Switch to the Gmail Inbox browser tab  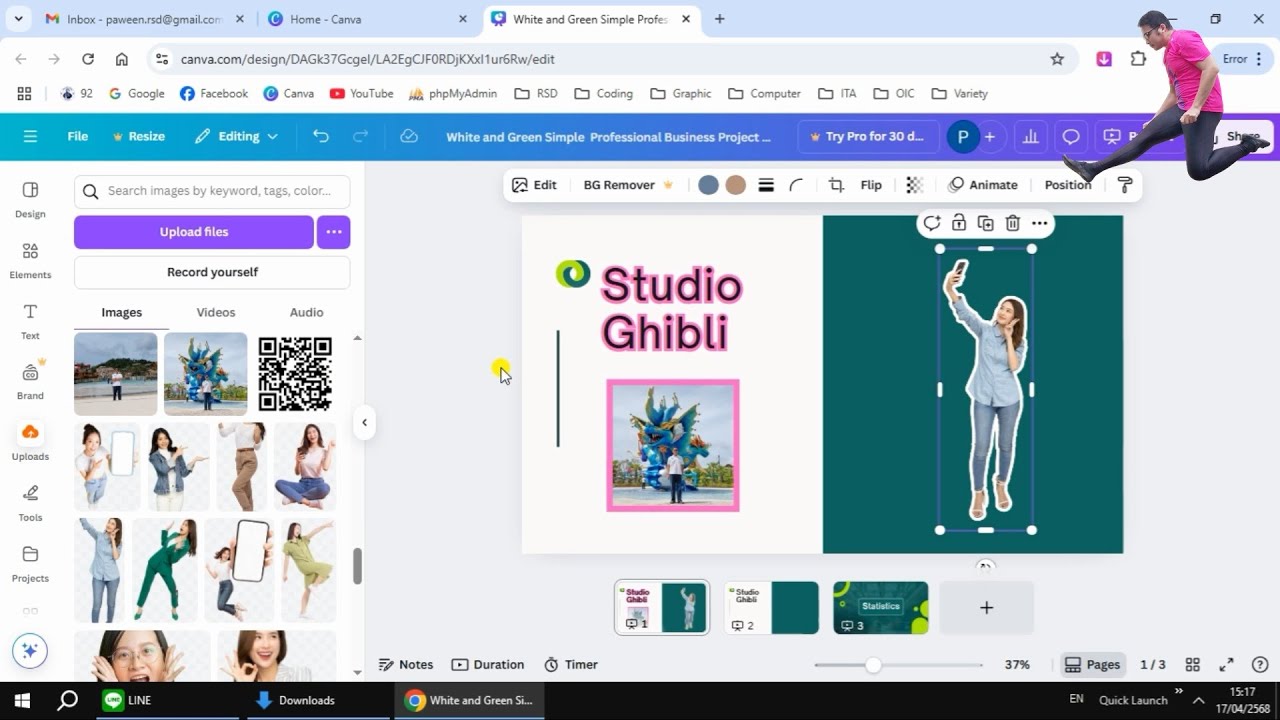(143, 19)
